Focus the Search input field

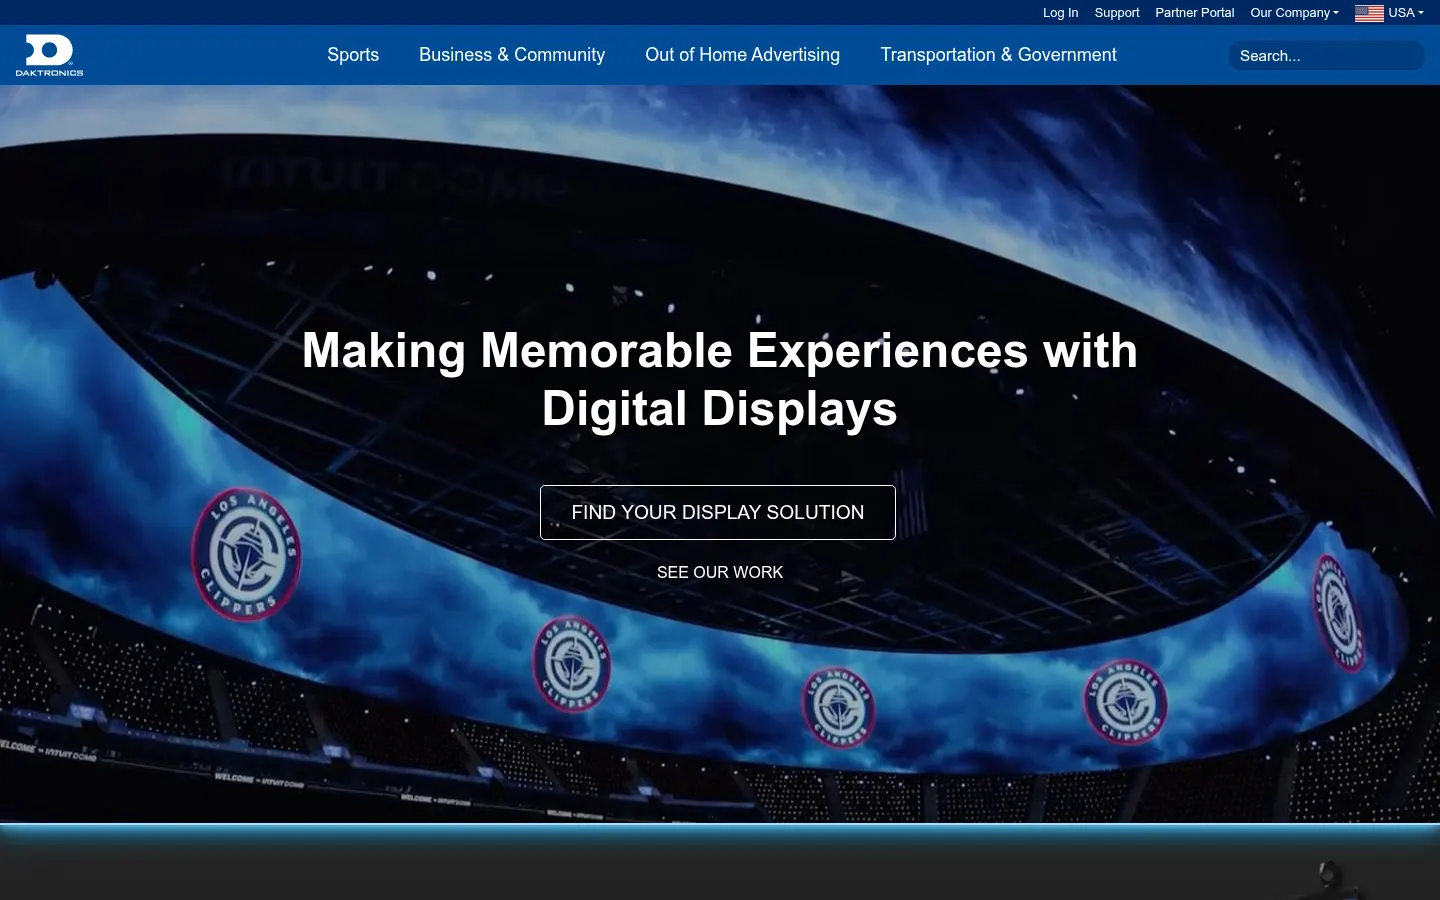1326,56
